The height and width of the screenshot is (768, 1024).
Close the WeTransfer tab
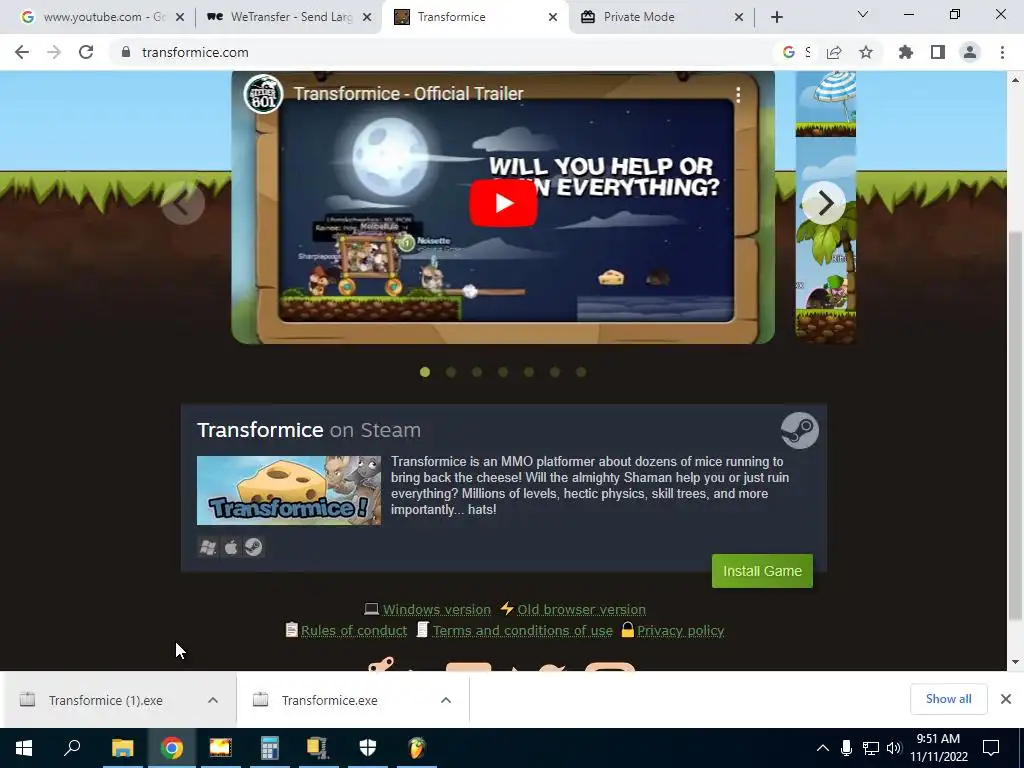367,17
